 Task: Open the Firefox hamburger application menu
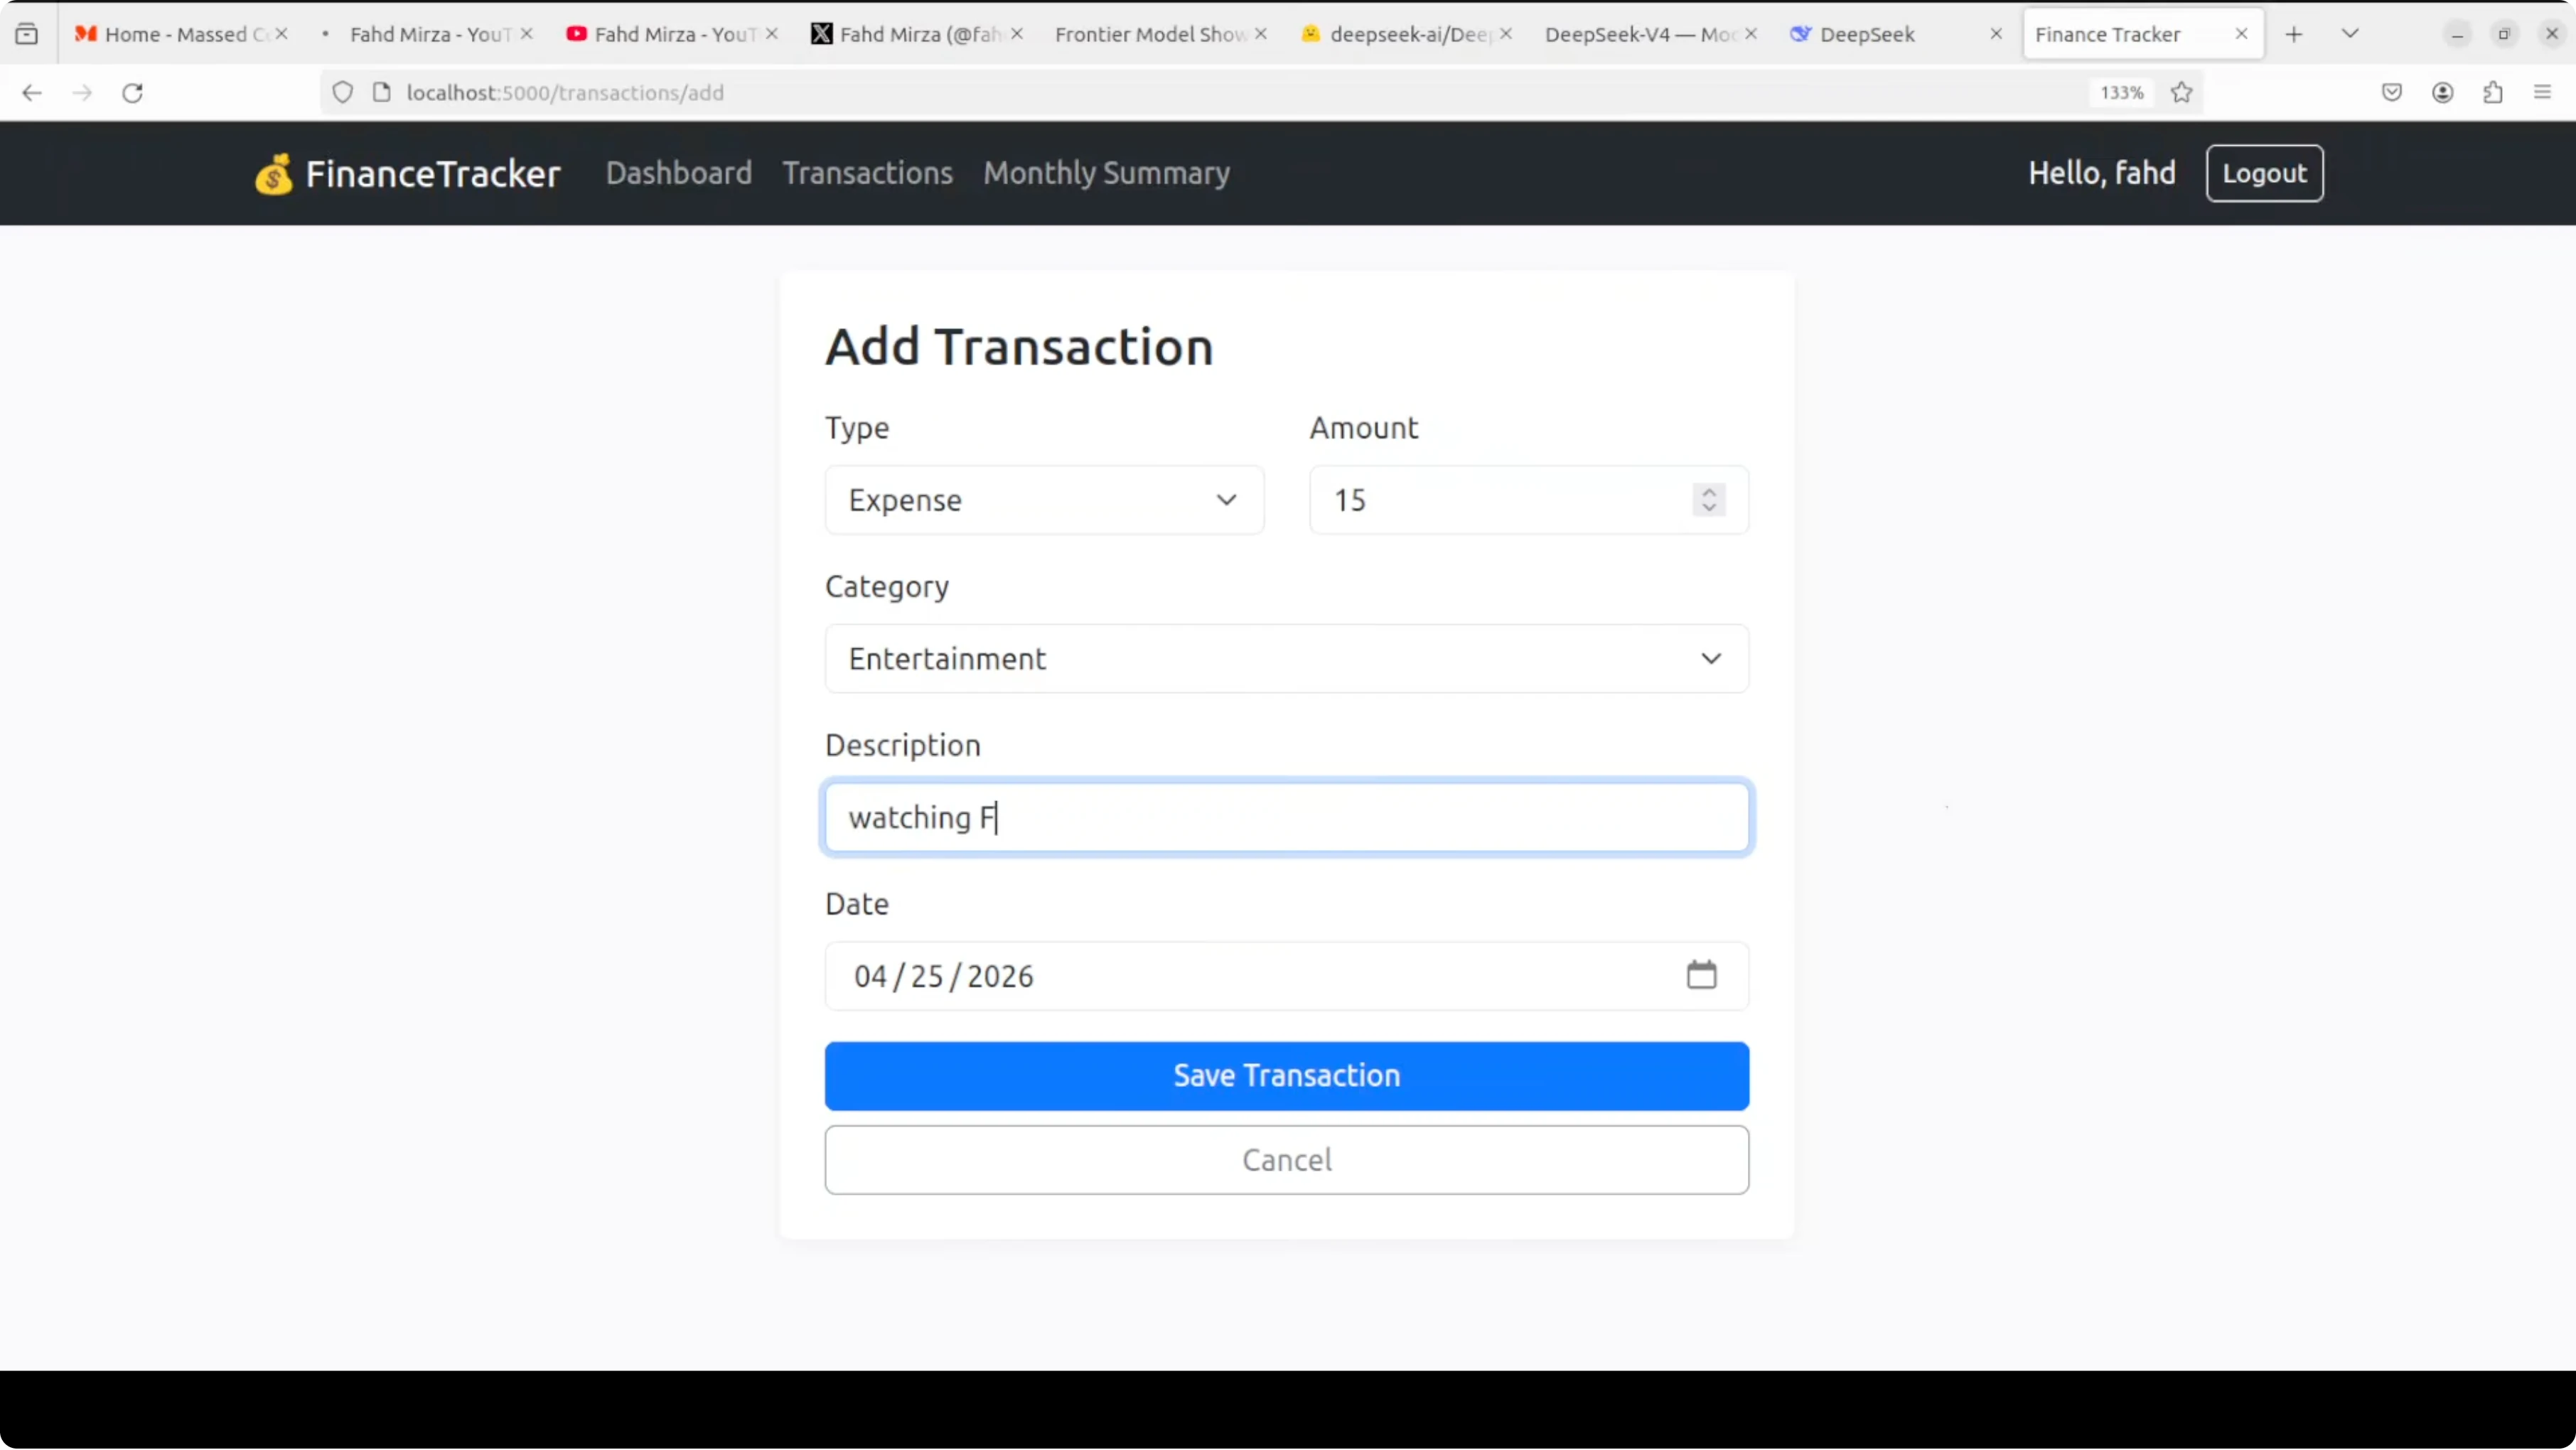[2542, 93]
